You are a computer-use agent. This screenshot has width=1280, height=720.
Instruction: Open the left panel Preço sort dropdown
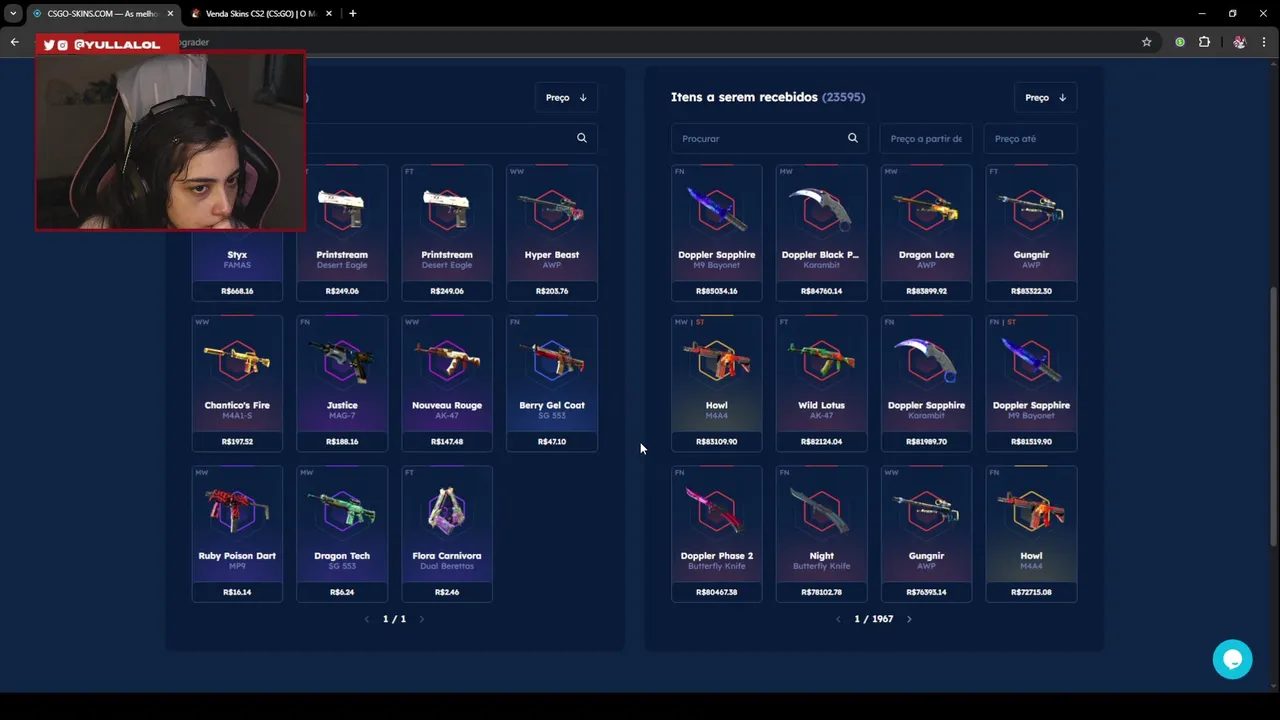click(x=566, y=97)
